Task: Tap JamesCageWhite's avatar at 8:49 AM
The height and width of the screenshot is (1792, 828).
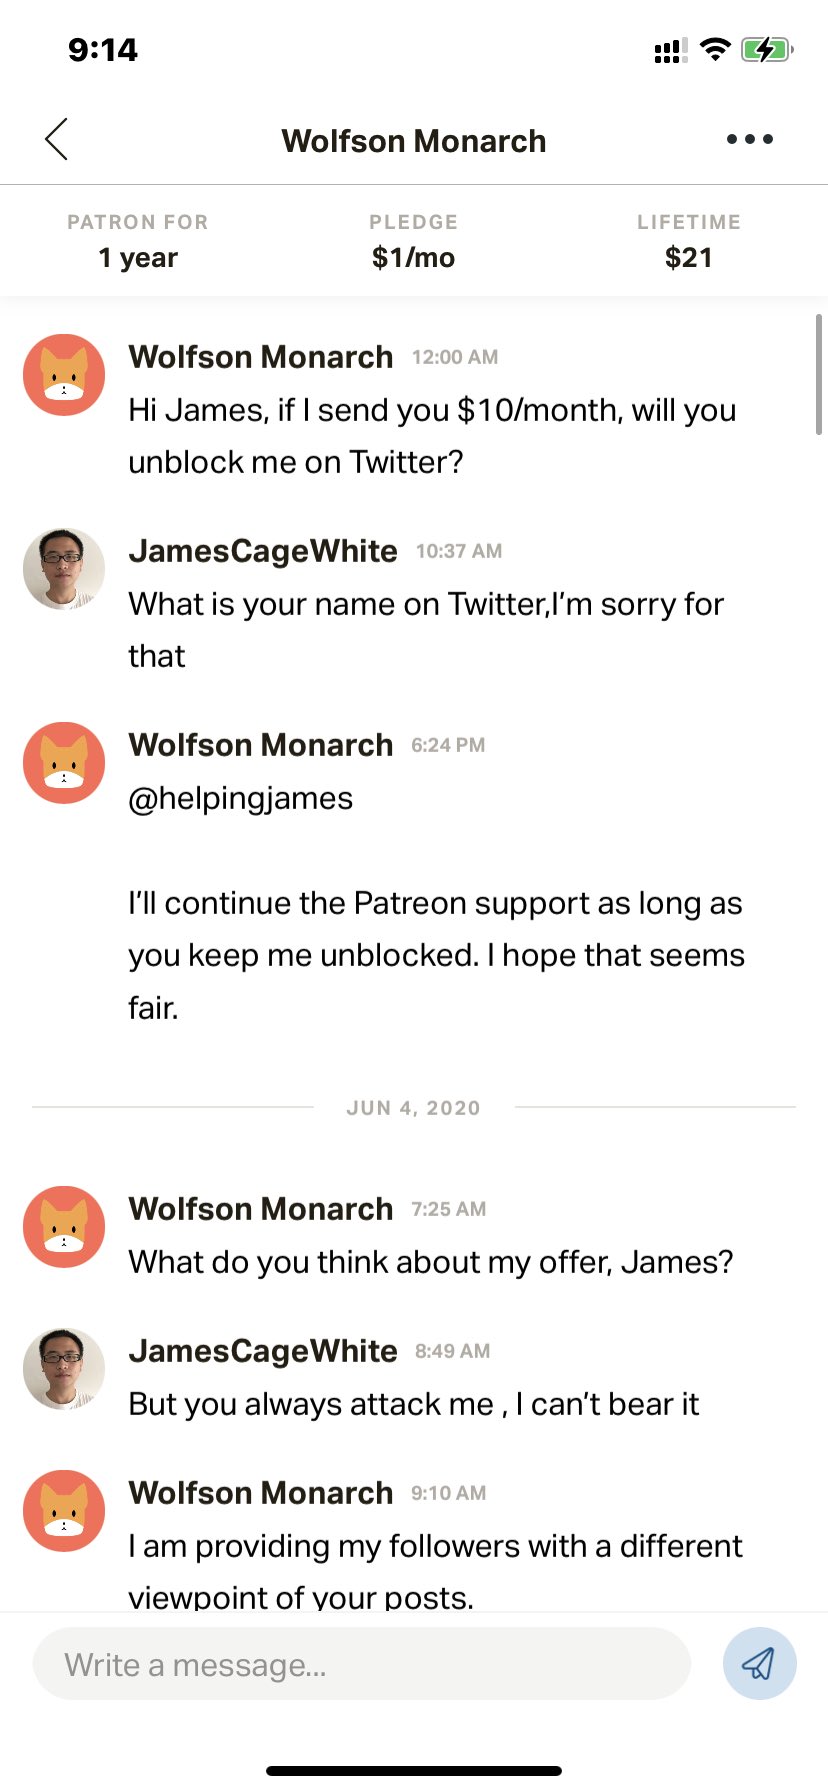Action: click(x=64, y=1369)
